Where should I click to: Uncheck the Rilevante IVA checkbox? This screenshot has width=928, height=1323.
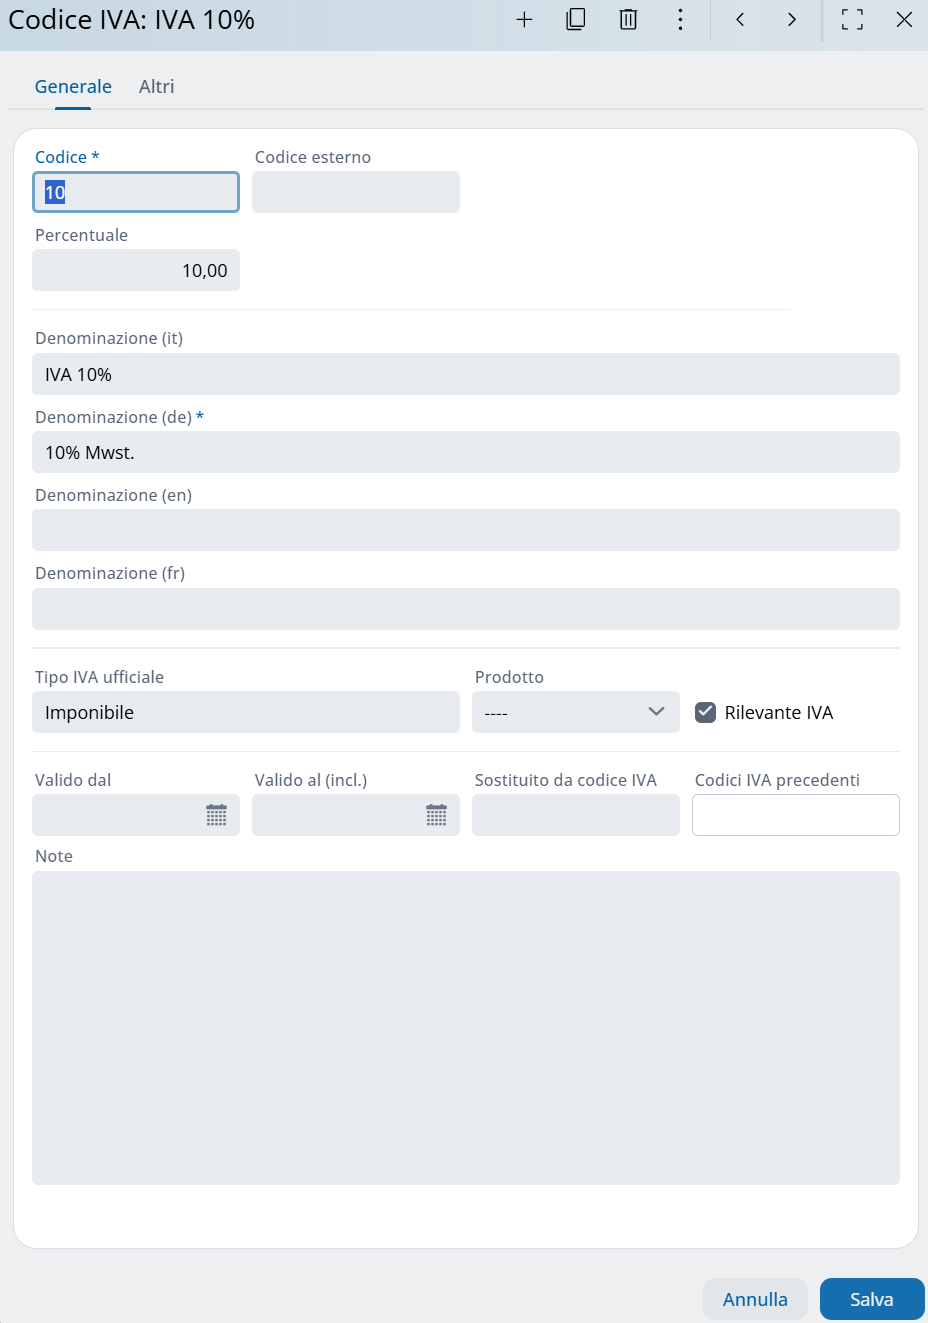point(706,713)
